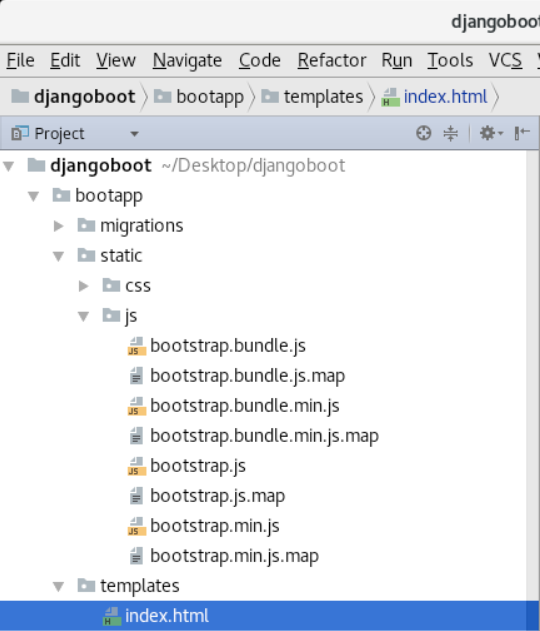Click the migrations folder icon
Screen dimensions: 540x631
click(x=86, y=225)
